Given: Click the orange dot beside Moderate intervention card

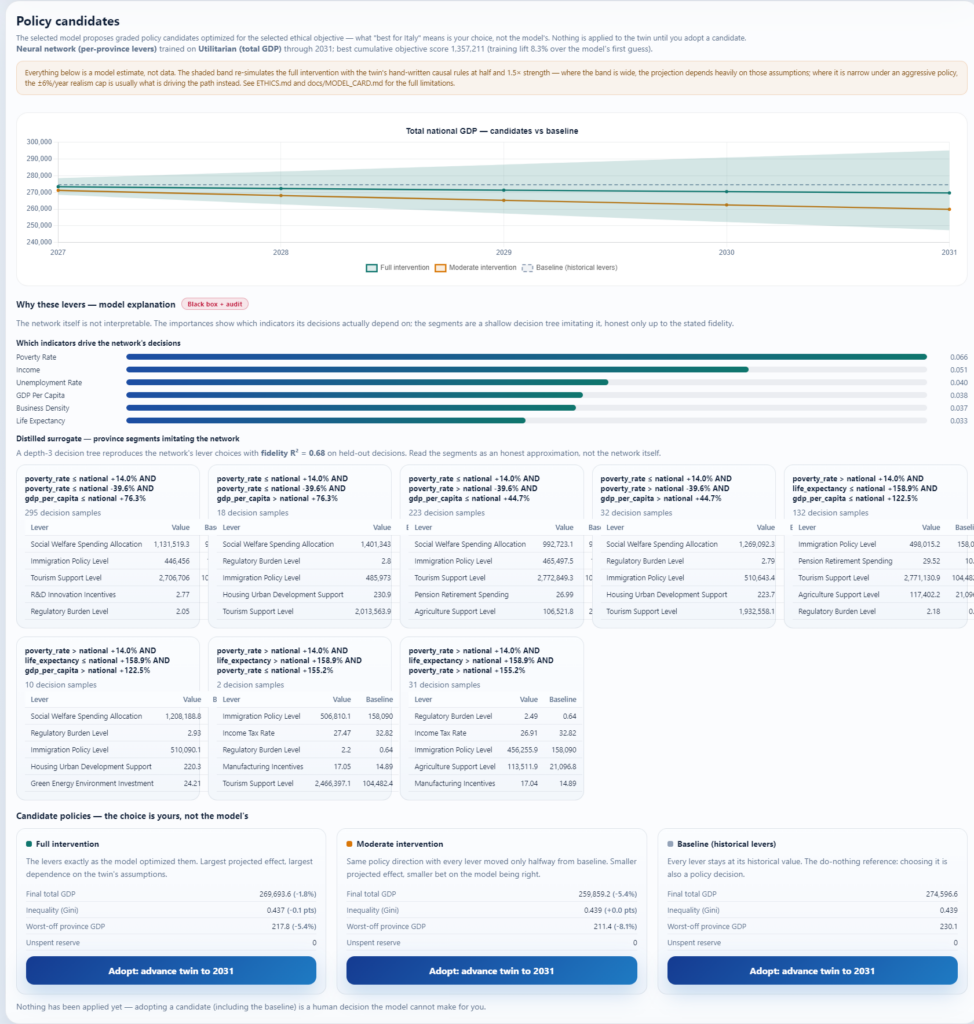Looking at the screenshot, I should pos(349,844).
